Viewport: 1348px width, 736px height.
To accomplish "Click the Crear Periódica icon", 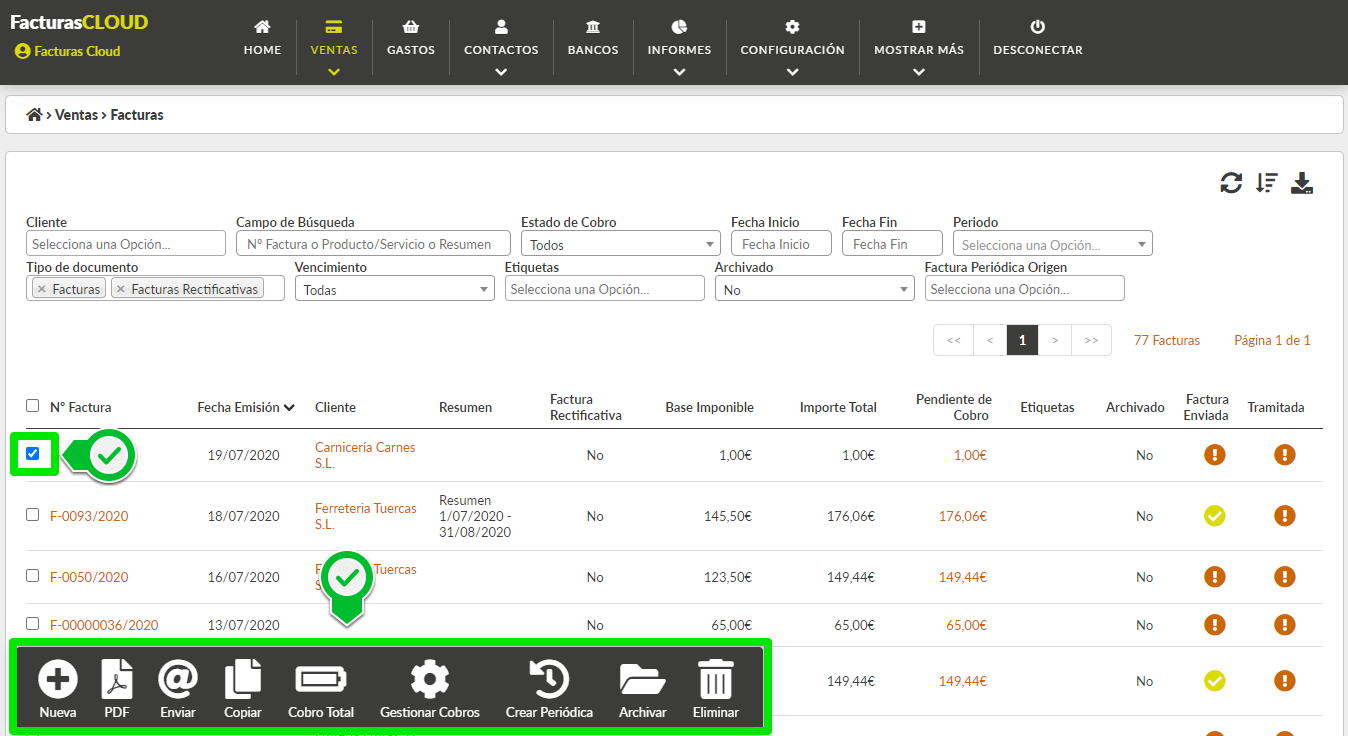I will pos(549,681).
